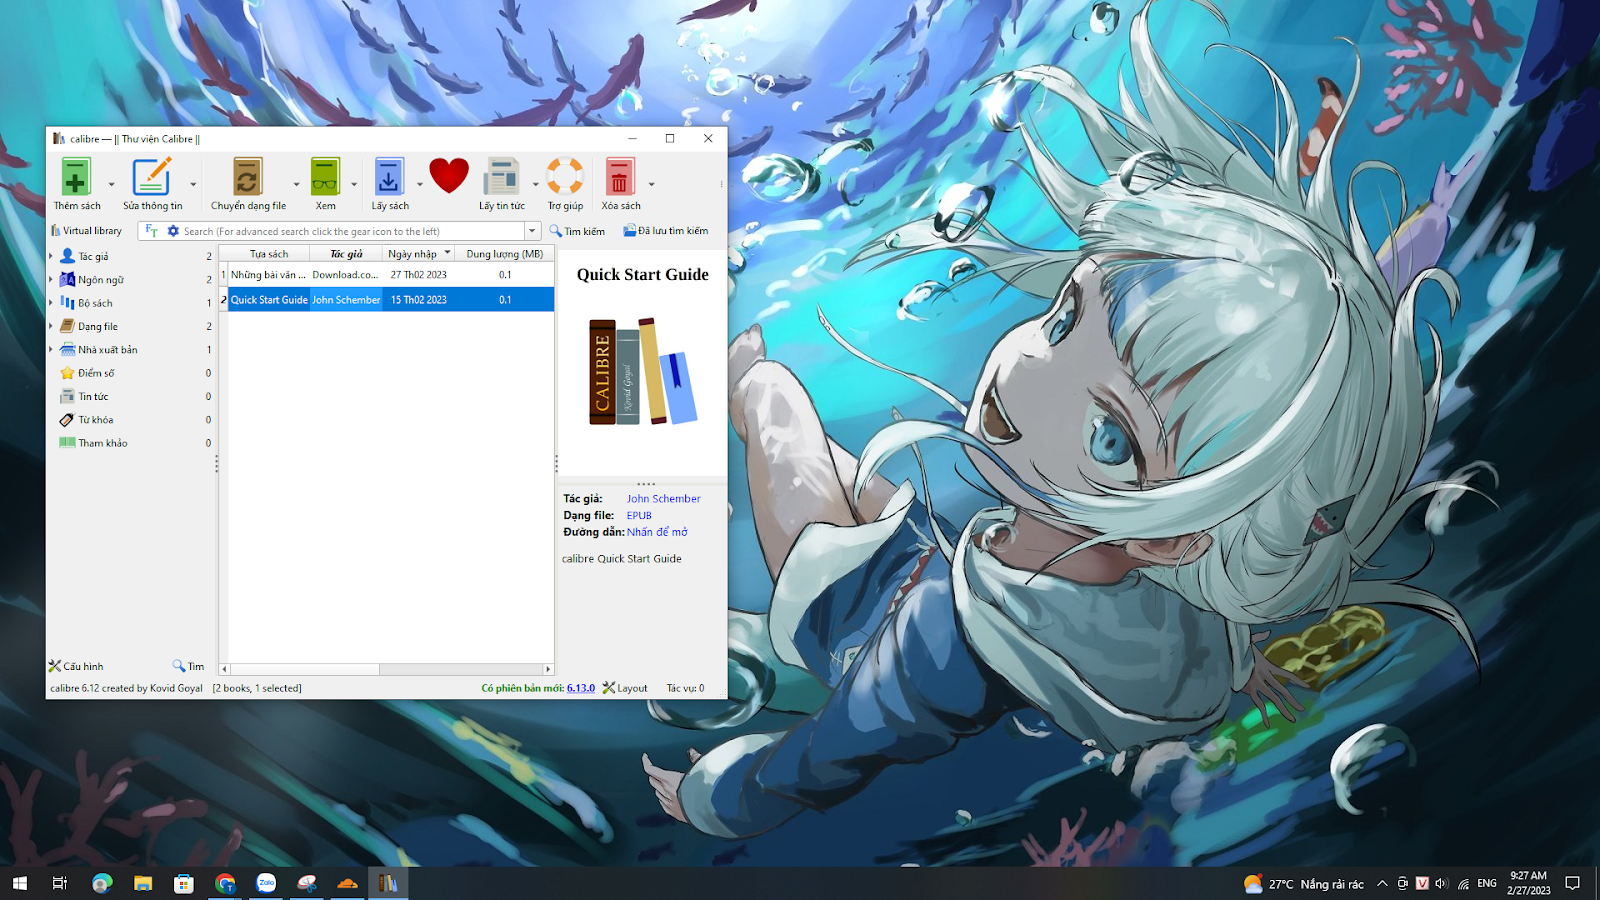Expand the Sửa thông tin dropdown arrow
This screenshot has height=900, width=1600.
193,184
